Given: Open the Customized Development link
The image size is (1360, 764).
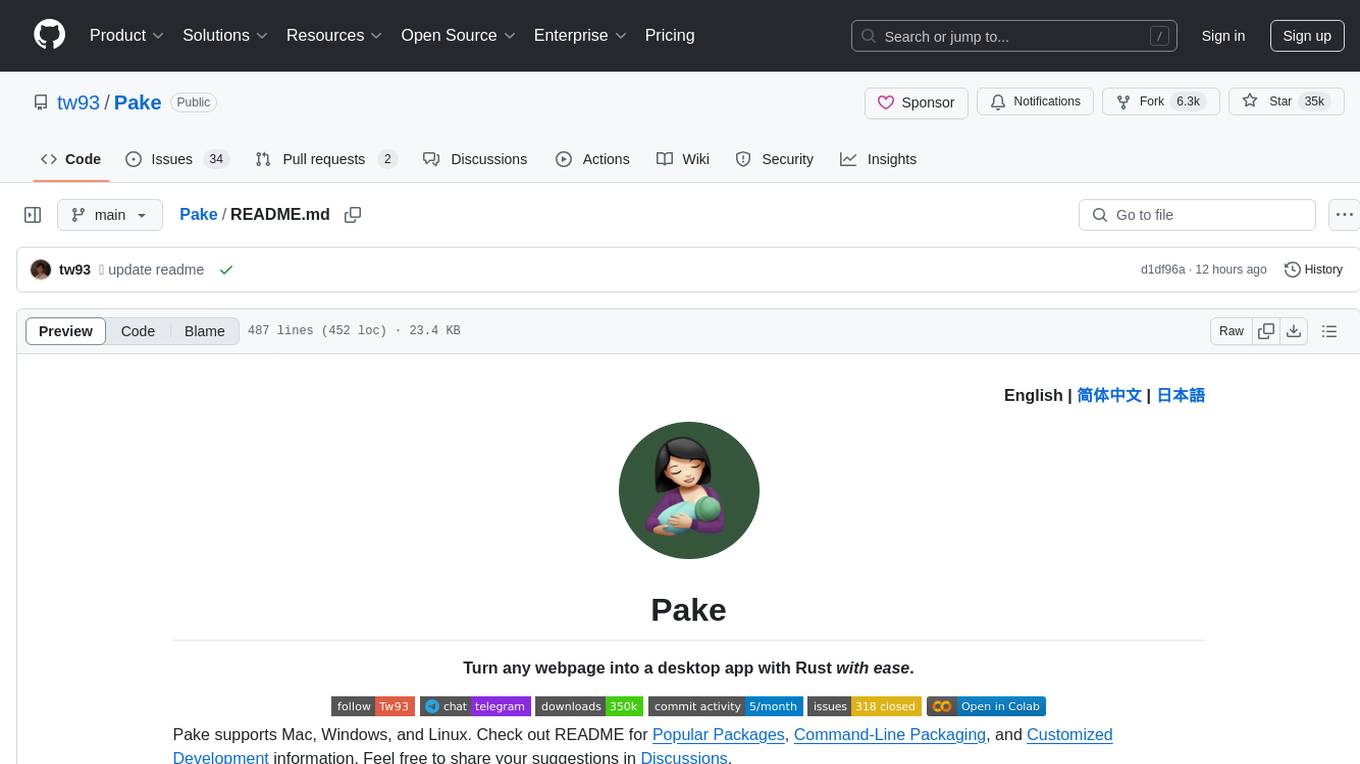Looking at the screenshot, I should coord(1070,734).
